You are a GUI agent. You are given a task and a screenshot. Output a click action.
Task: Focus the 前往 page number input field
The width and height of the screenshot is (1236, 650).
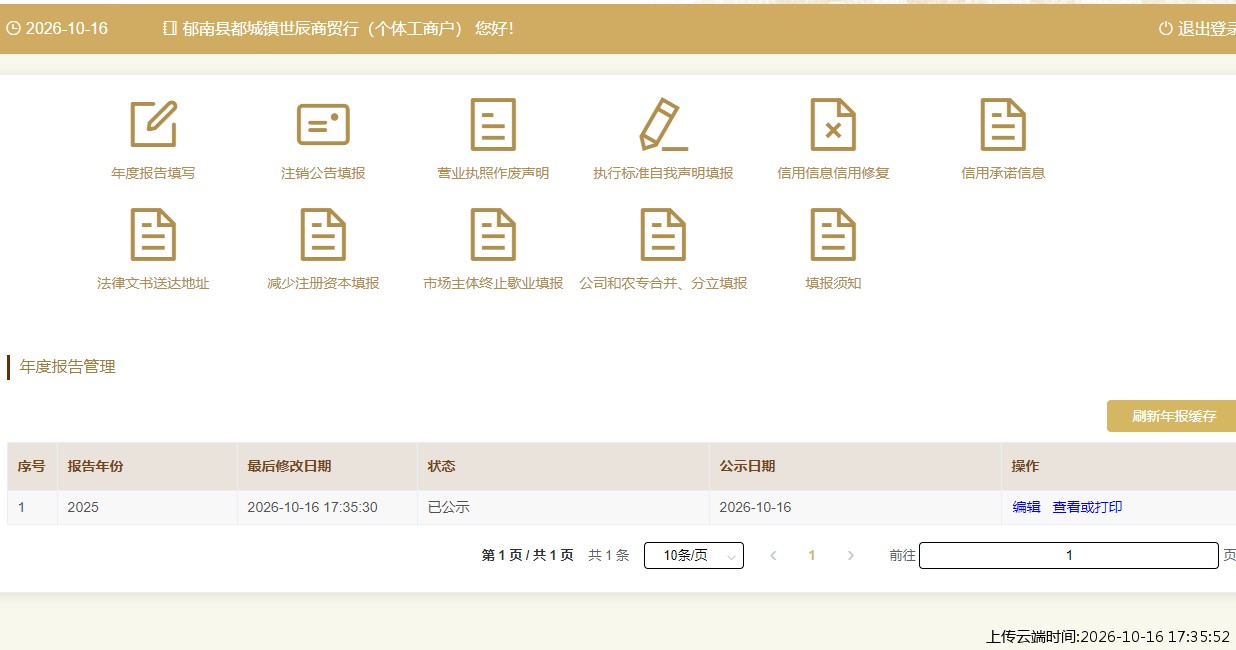click(x=1069, y=556)
